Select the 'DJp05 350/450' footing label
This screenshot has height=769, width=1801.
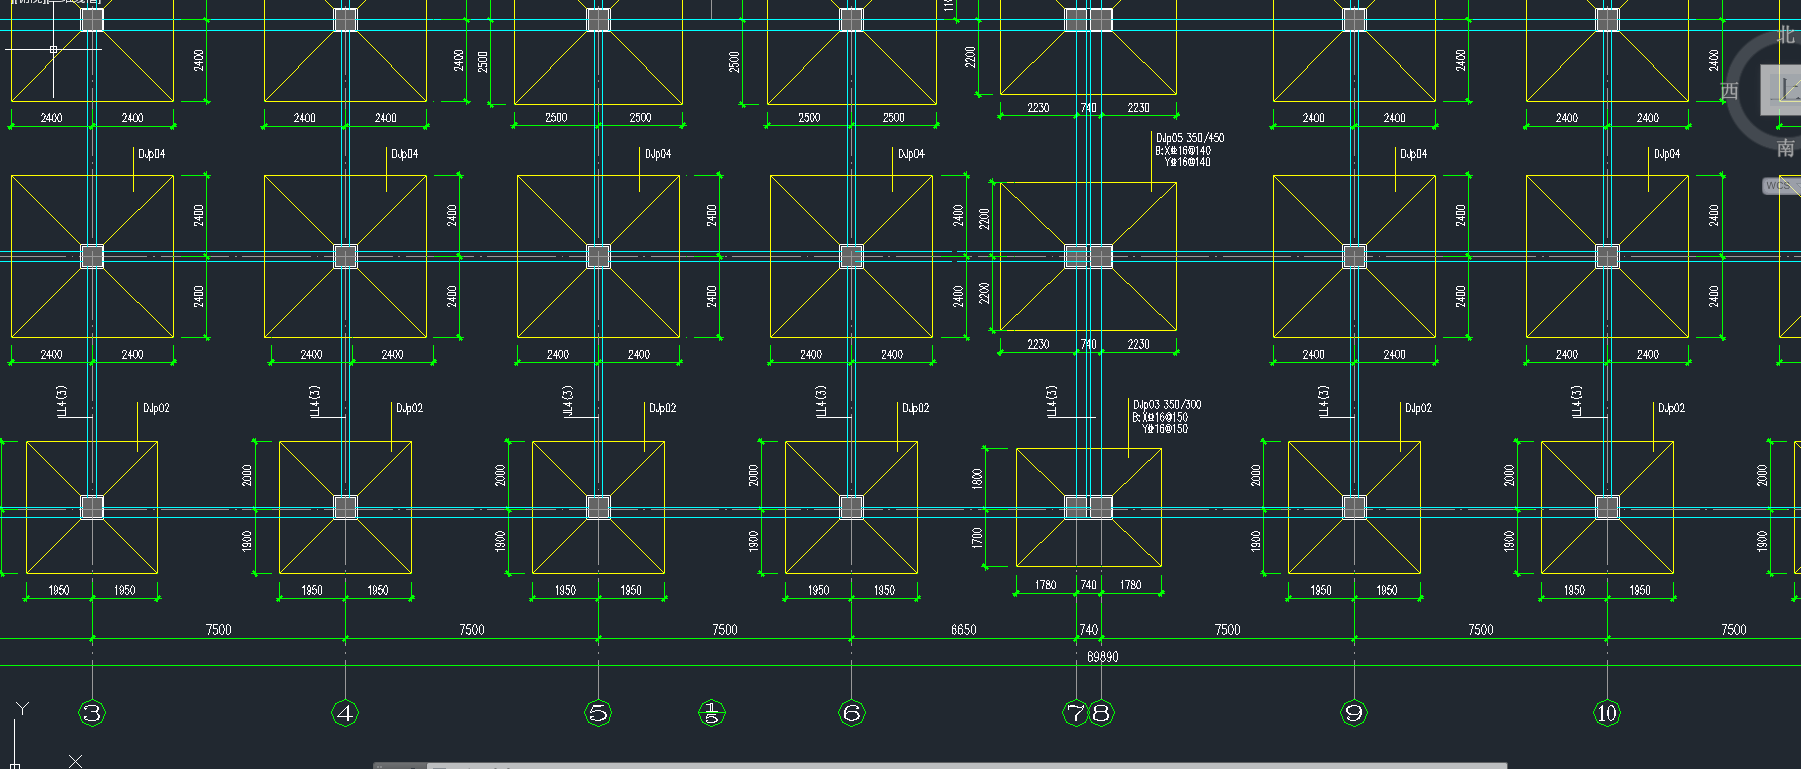1190,138
